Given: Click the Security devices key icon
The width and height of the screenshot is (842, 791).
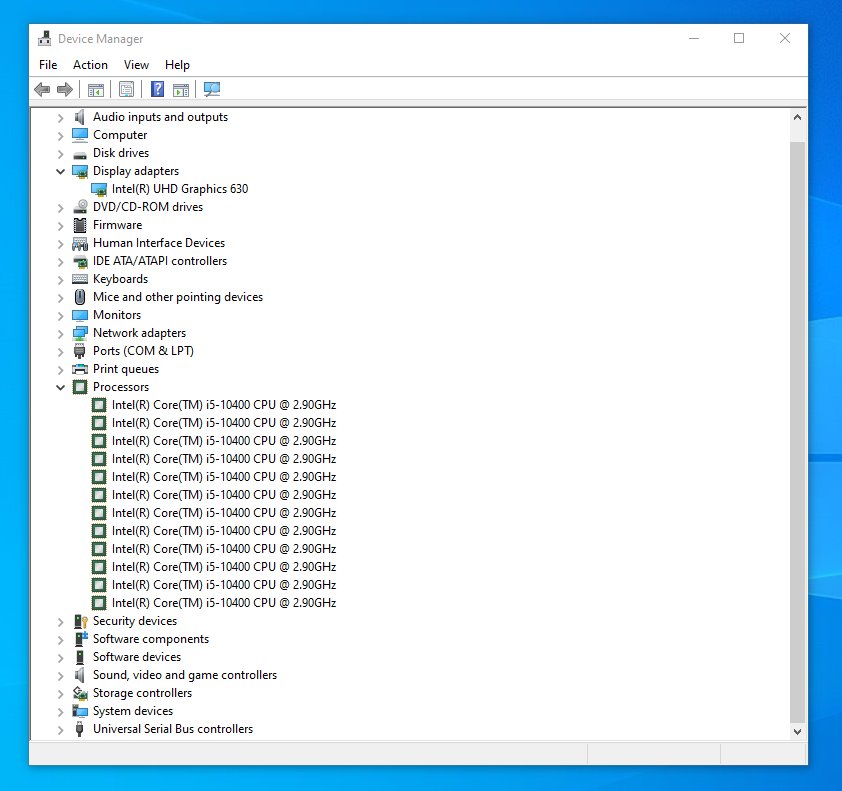Looking at the screenshot, I should 81,621.
